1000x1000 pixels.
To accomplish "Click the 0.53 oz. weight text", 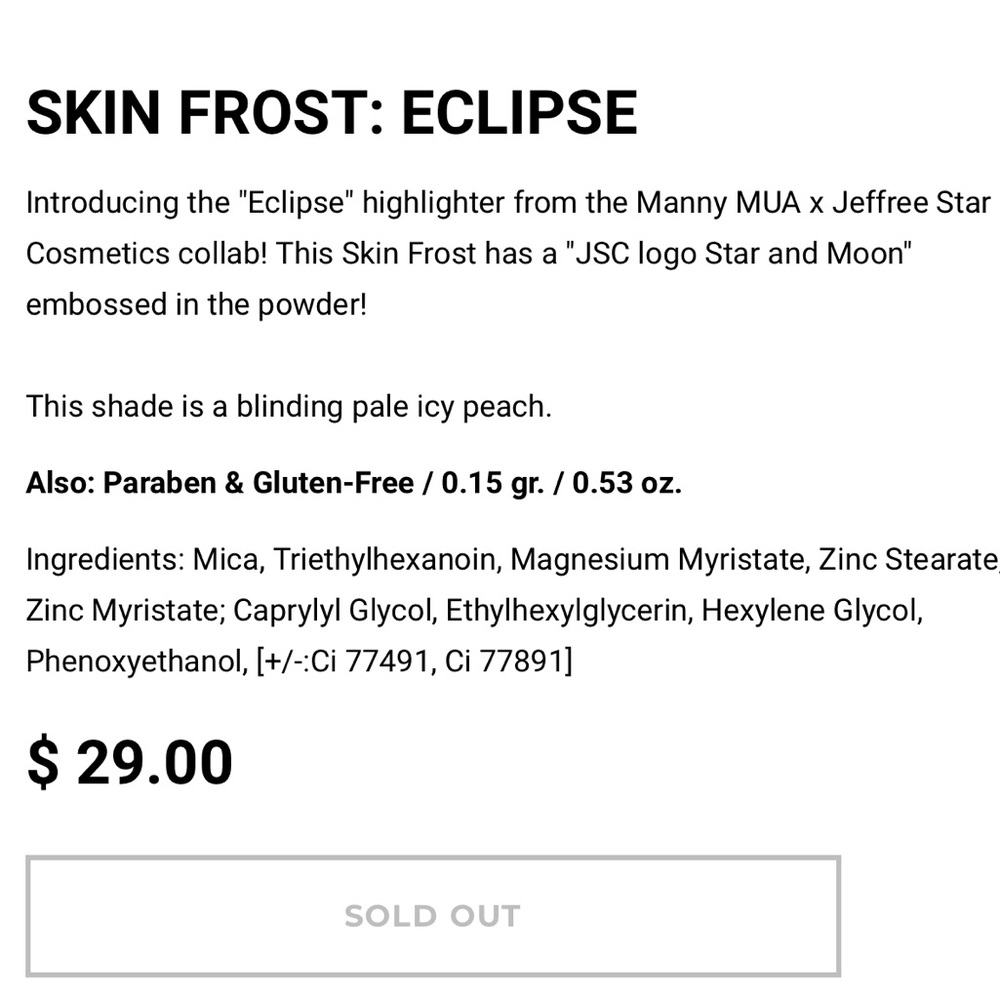I will click(x=626, y=482).
